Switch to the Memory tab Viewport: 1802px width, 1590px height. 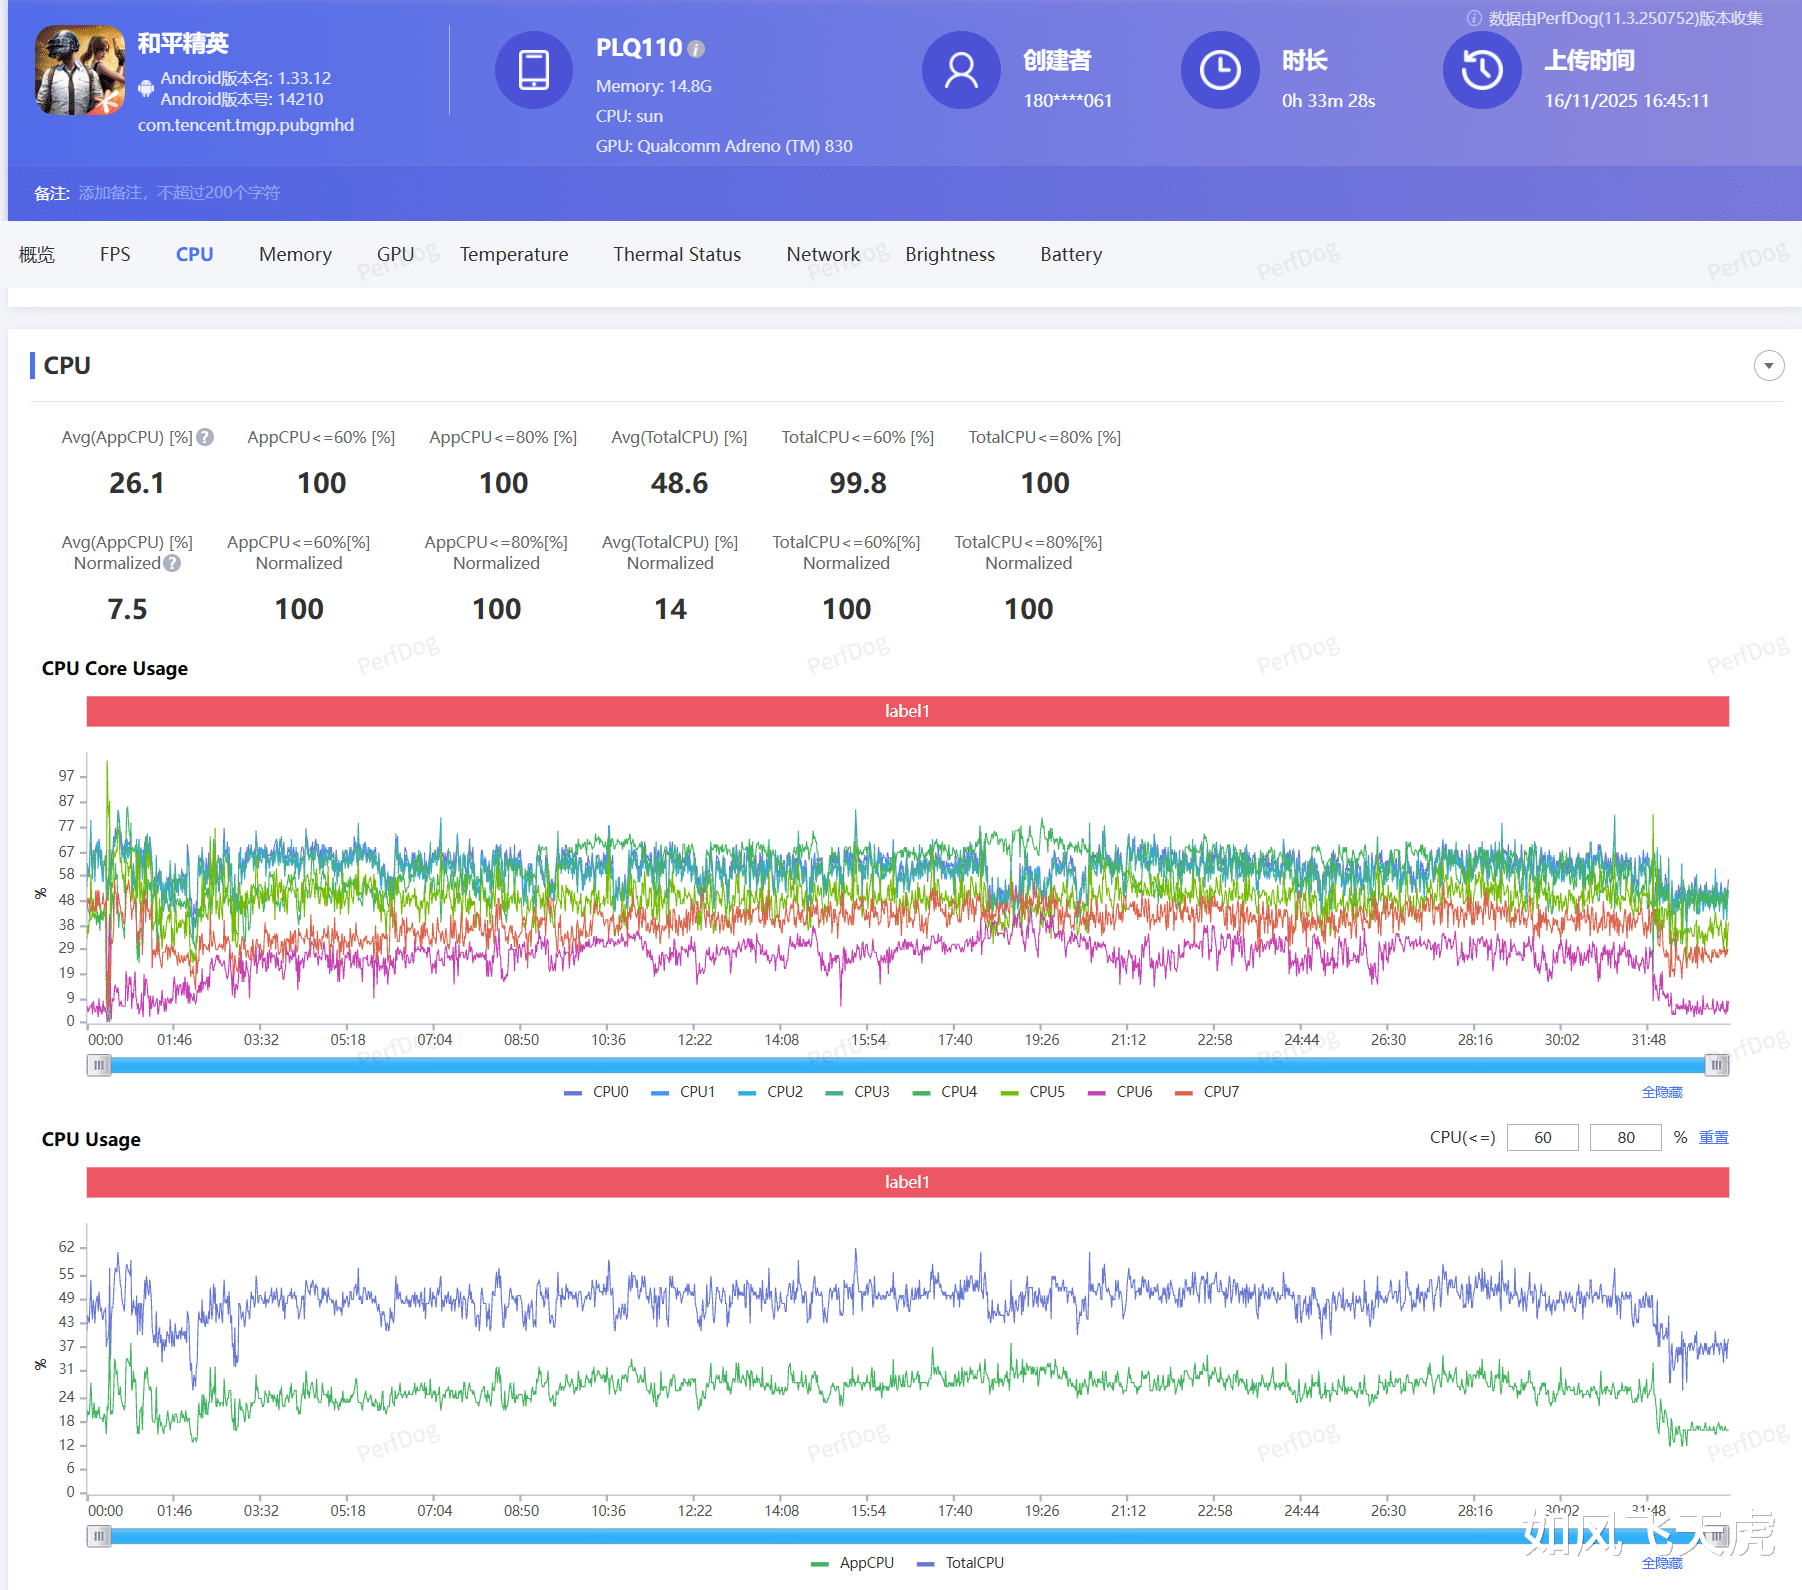295,254
